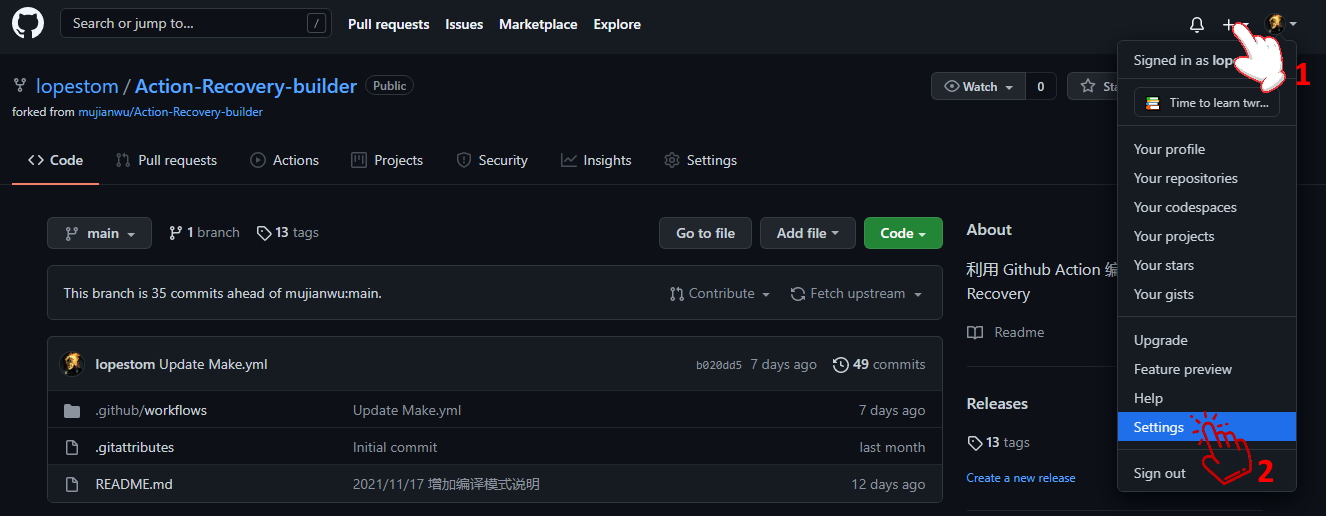The width and height of the screenshot is (1326, 516).
Task: Open the notifications bell
Action: tap(1197, 25)
